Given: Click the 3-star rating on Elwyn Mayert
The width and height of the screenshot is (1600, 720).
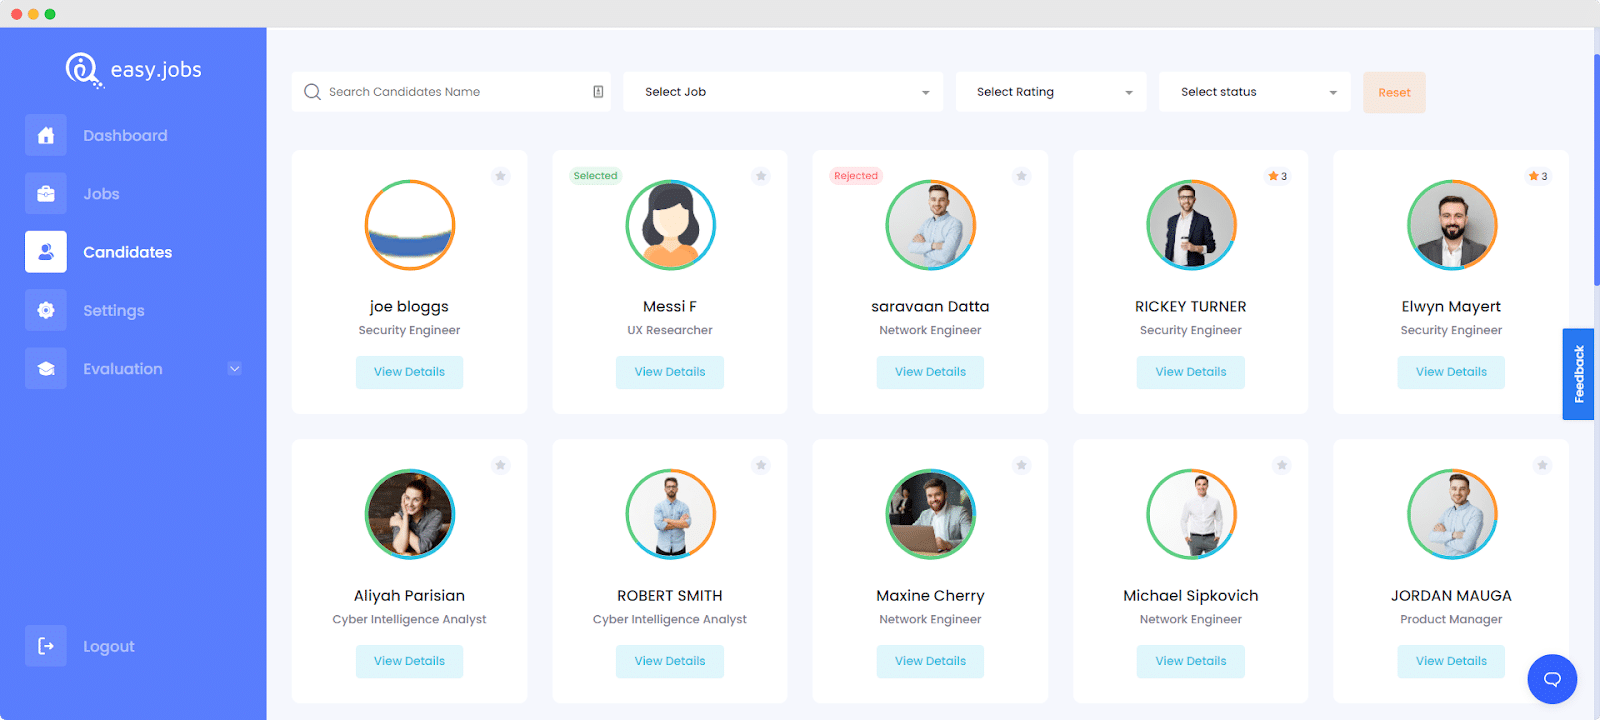Looking at the screenshot, I should point(1538,176).
